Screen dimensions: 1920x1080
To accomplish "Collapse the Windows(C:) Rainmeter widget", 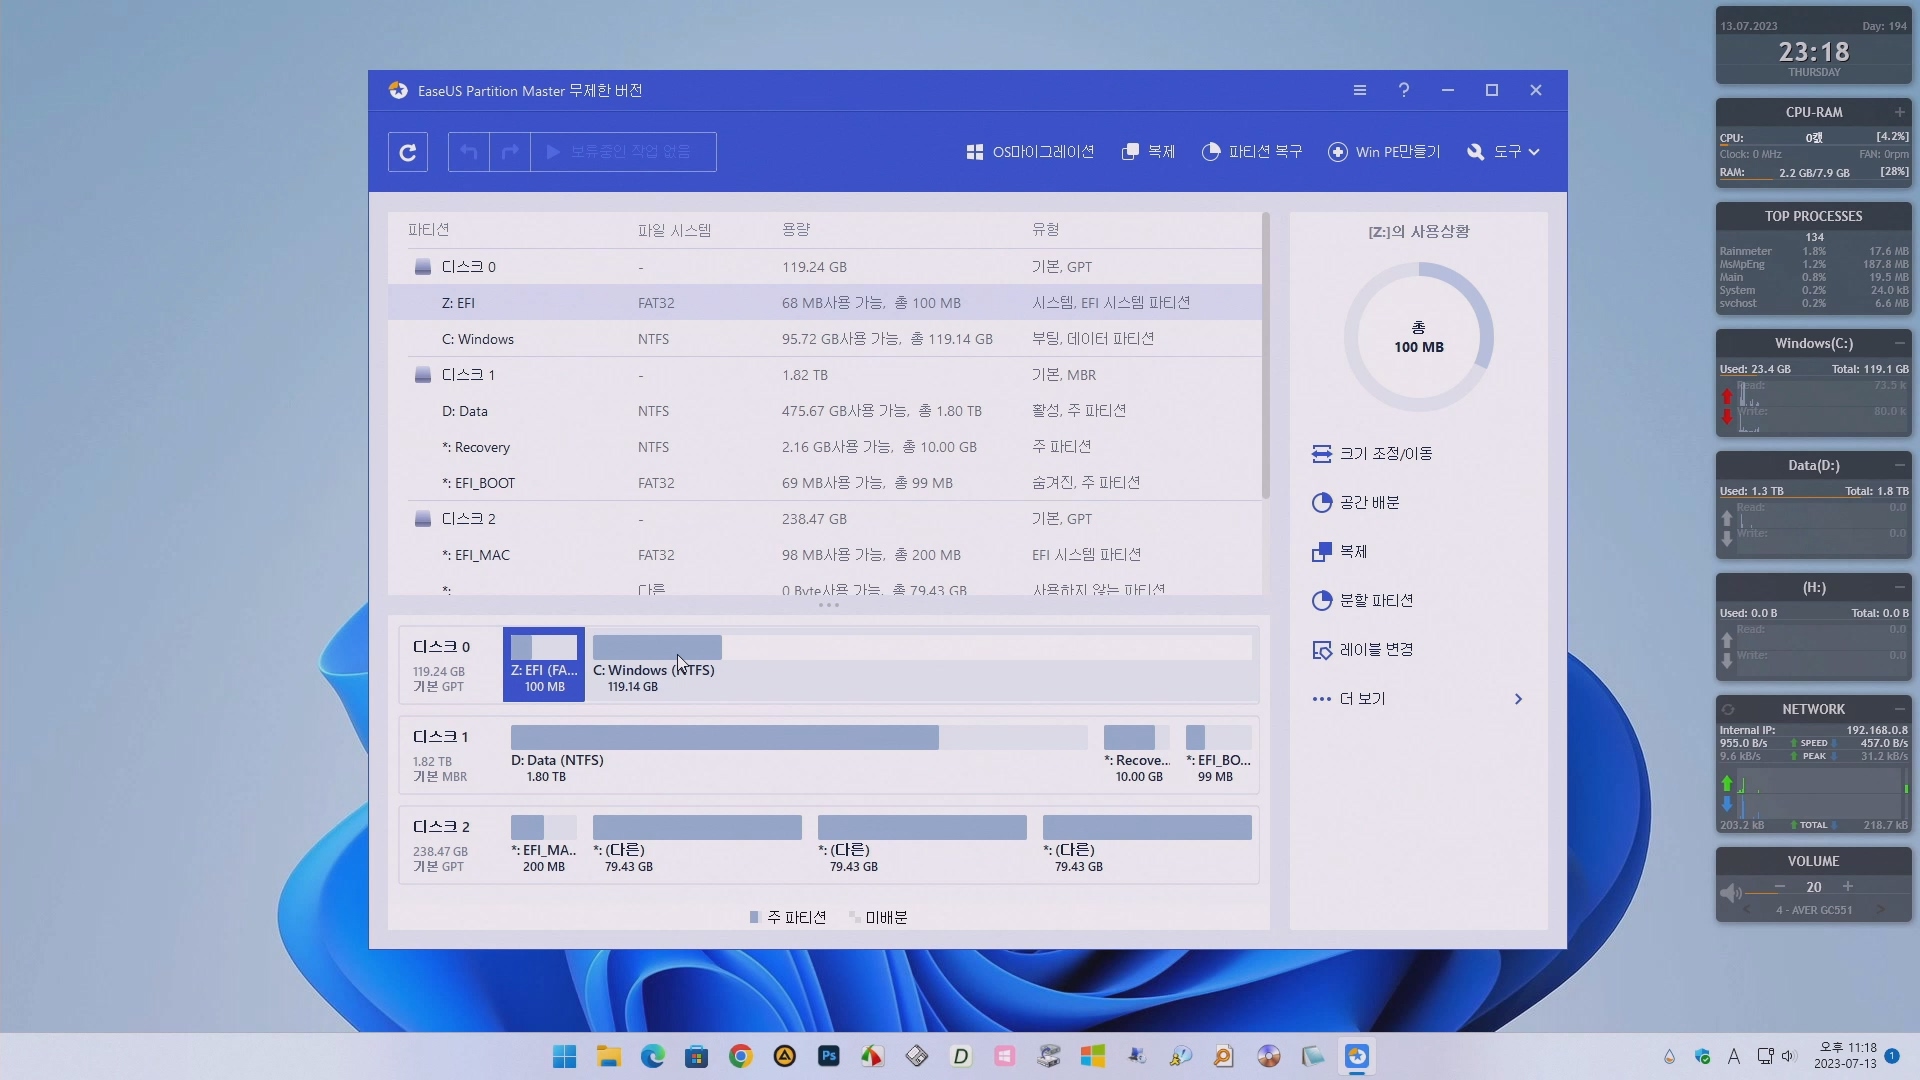I will click(x=1899, y=343).
